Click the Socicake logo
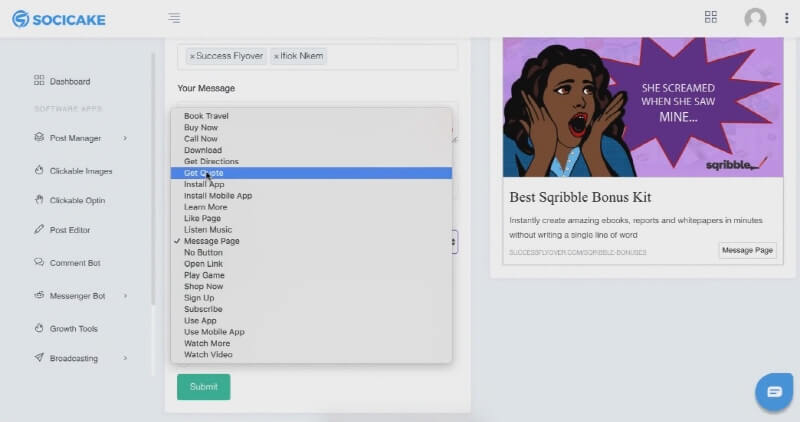Image resolution: width=800 pixels, height=422 pixels. [59, 19]
